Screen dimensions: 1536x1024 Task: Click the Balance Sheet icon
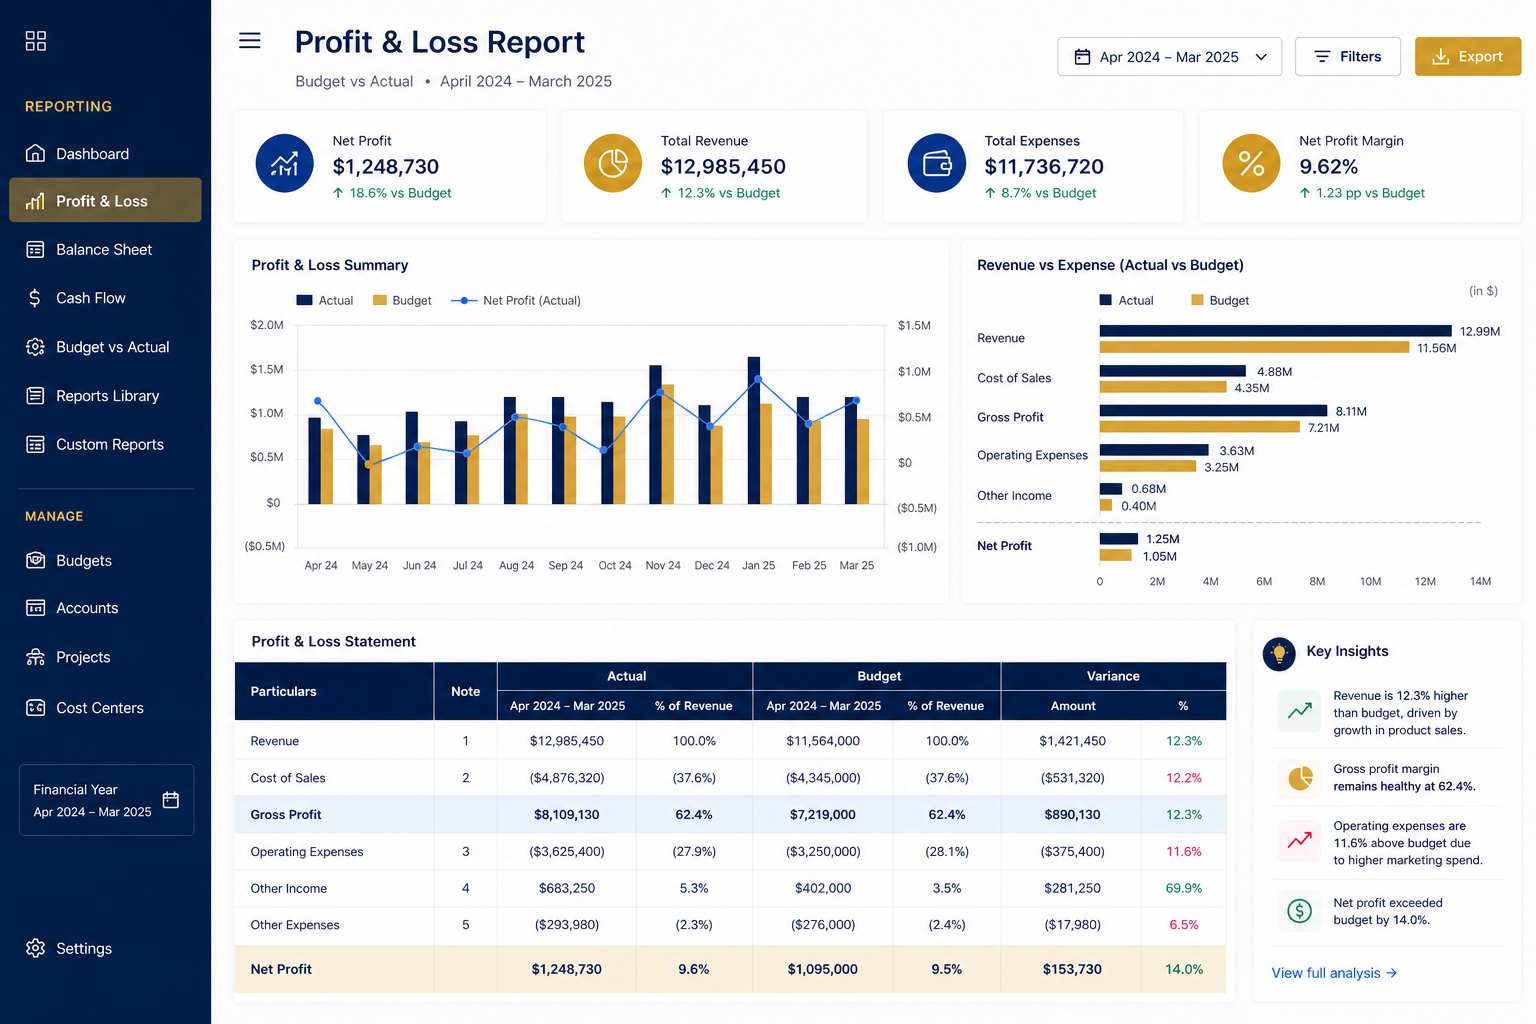(x=35, y=249)
